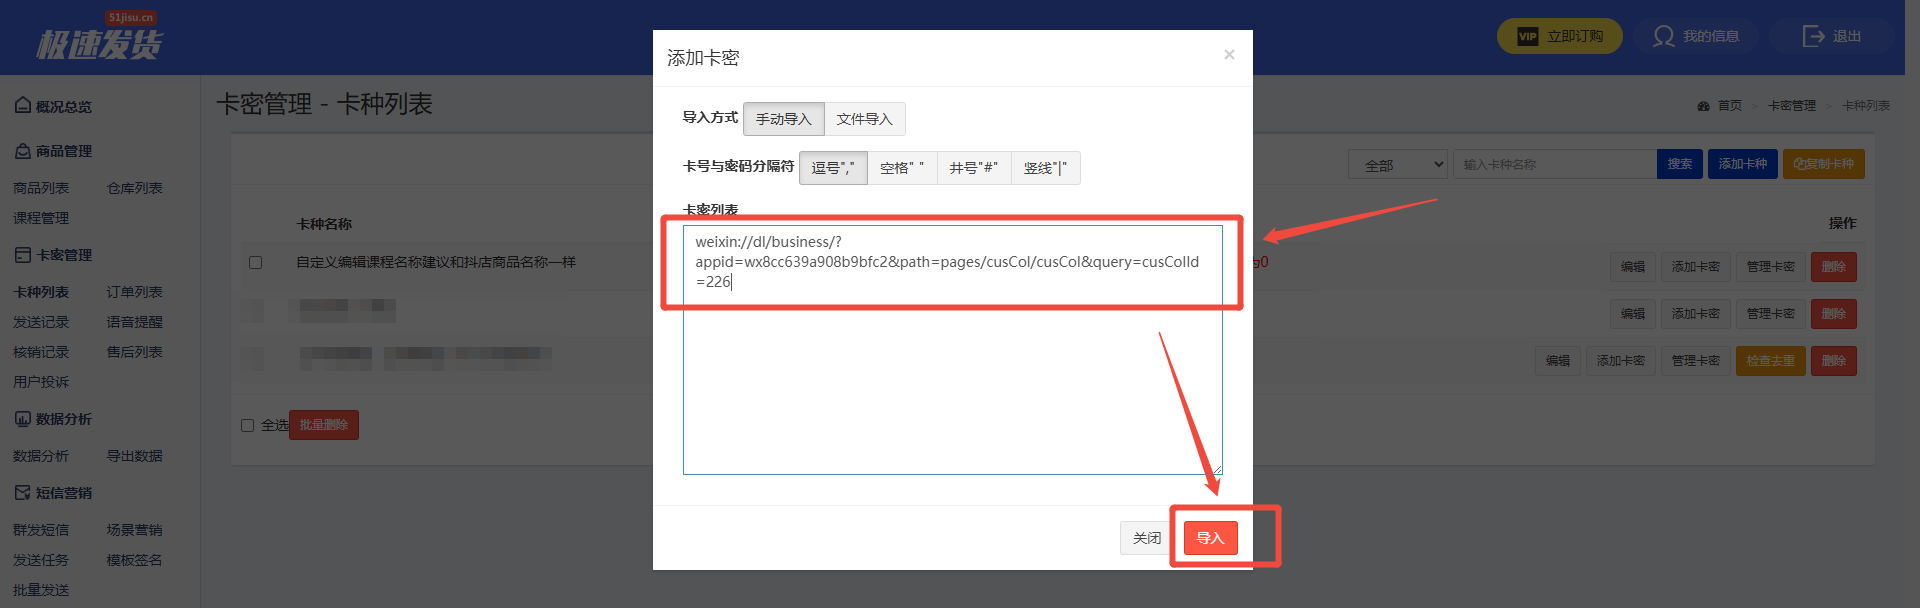Choose the 空格 separator option

pos(901,168)
